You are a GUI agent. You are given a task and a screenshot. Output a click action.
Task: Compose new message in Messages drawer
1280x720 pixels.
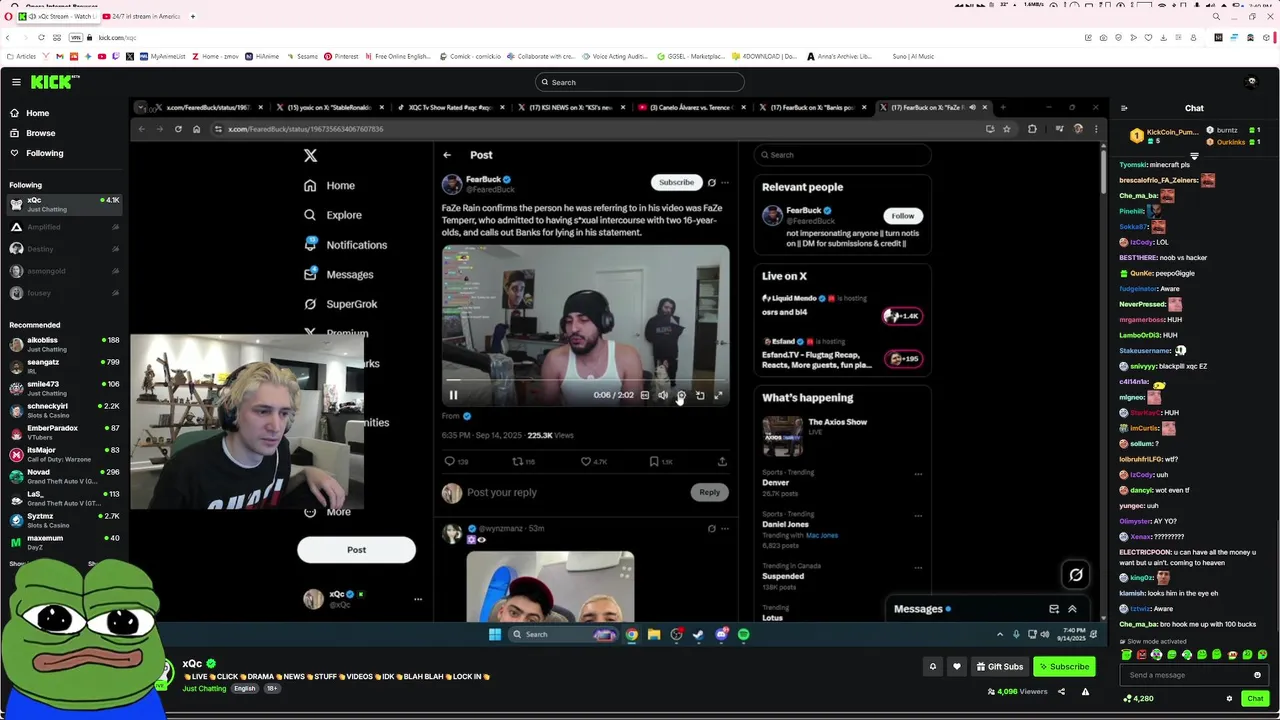tap(1054, 609)
